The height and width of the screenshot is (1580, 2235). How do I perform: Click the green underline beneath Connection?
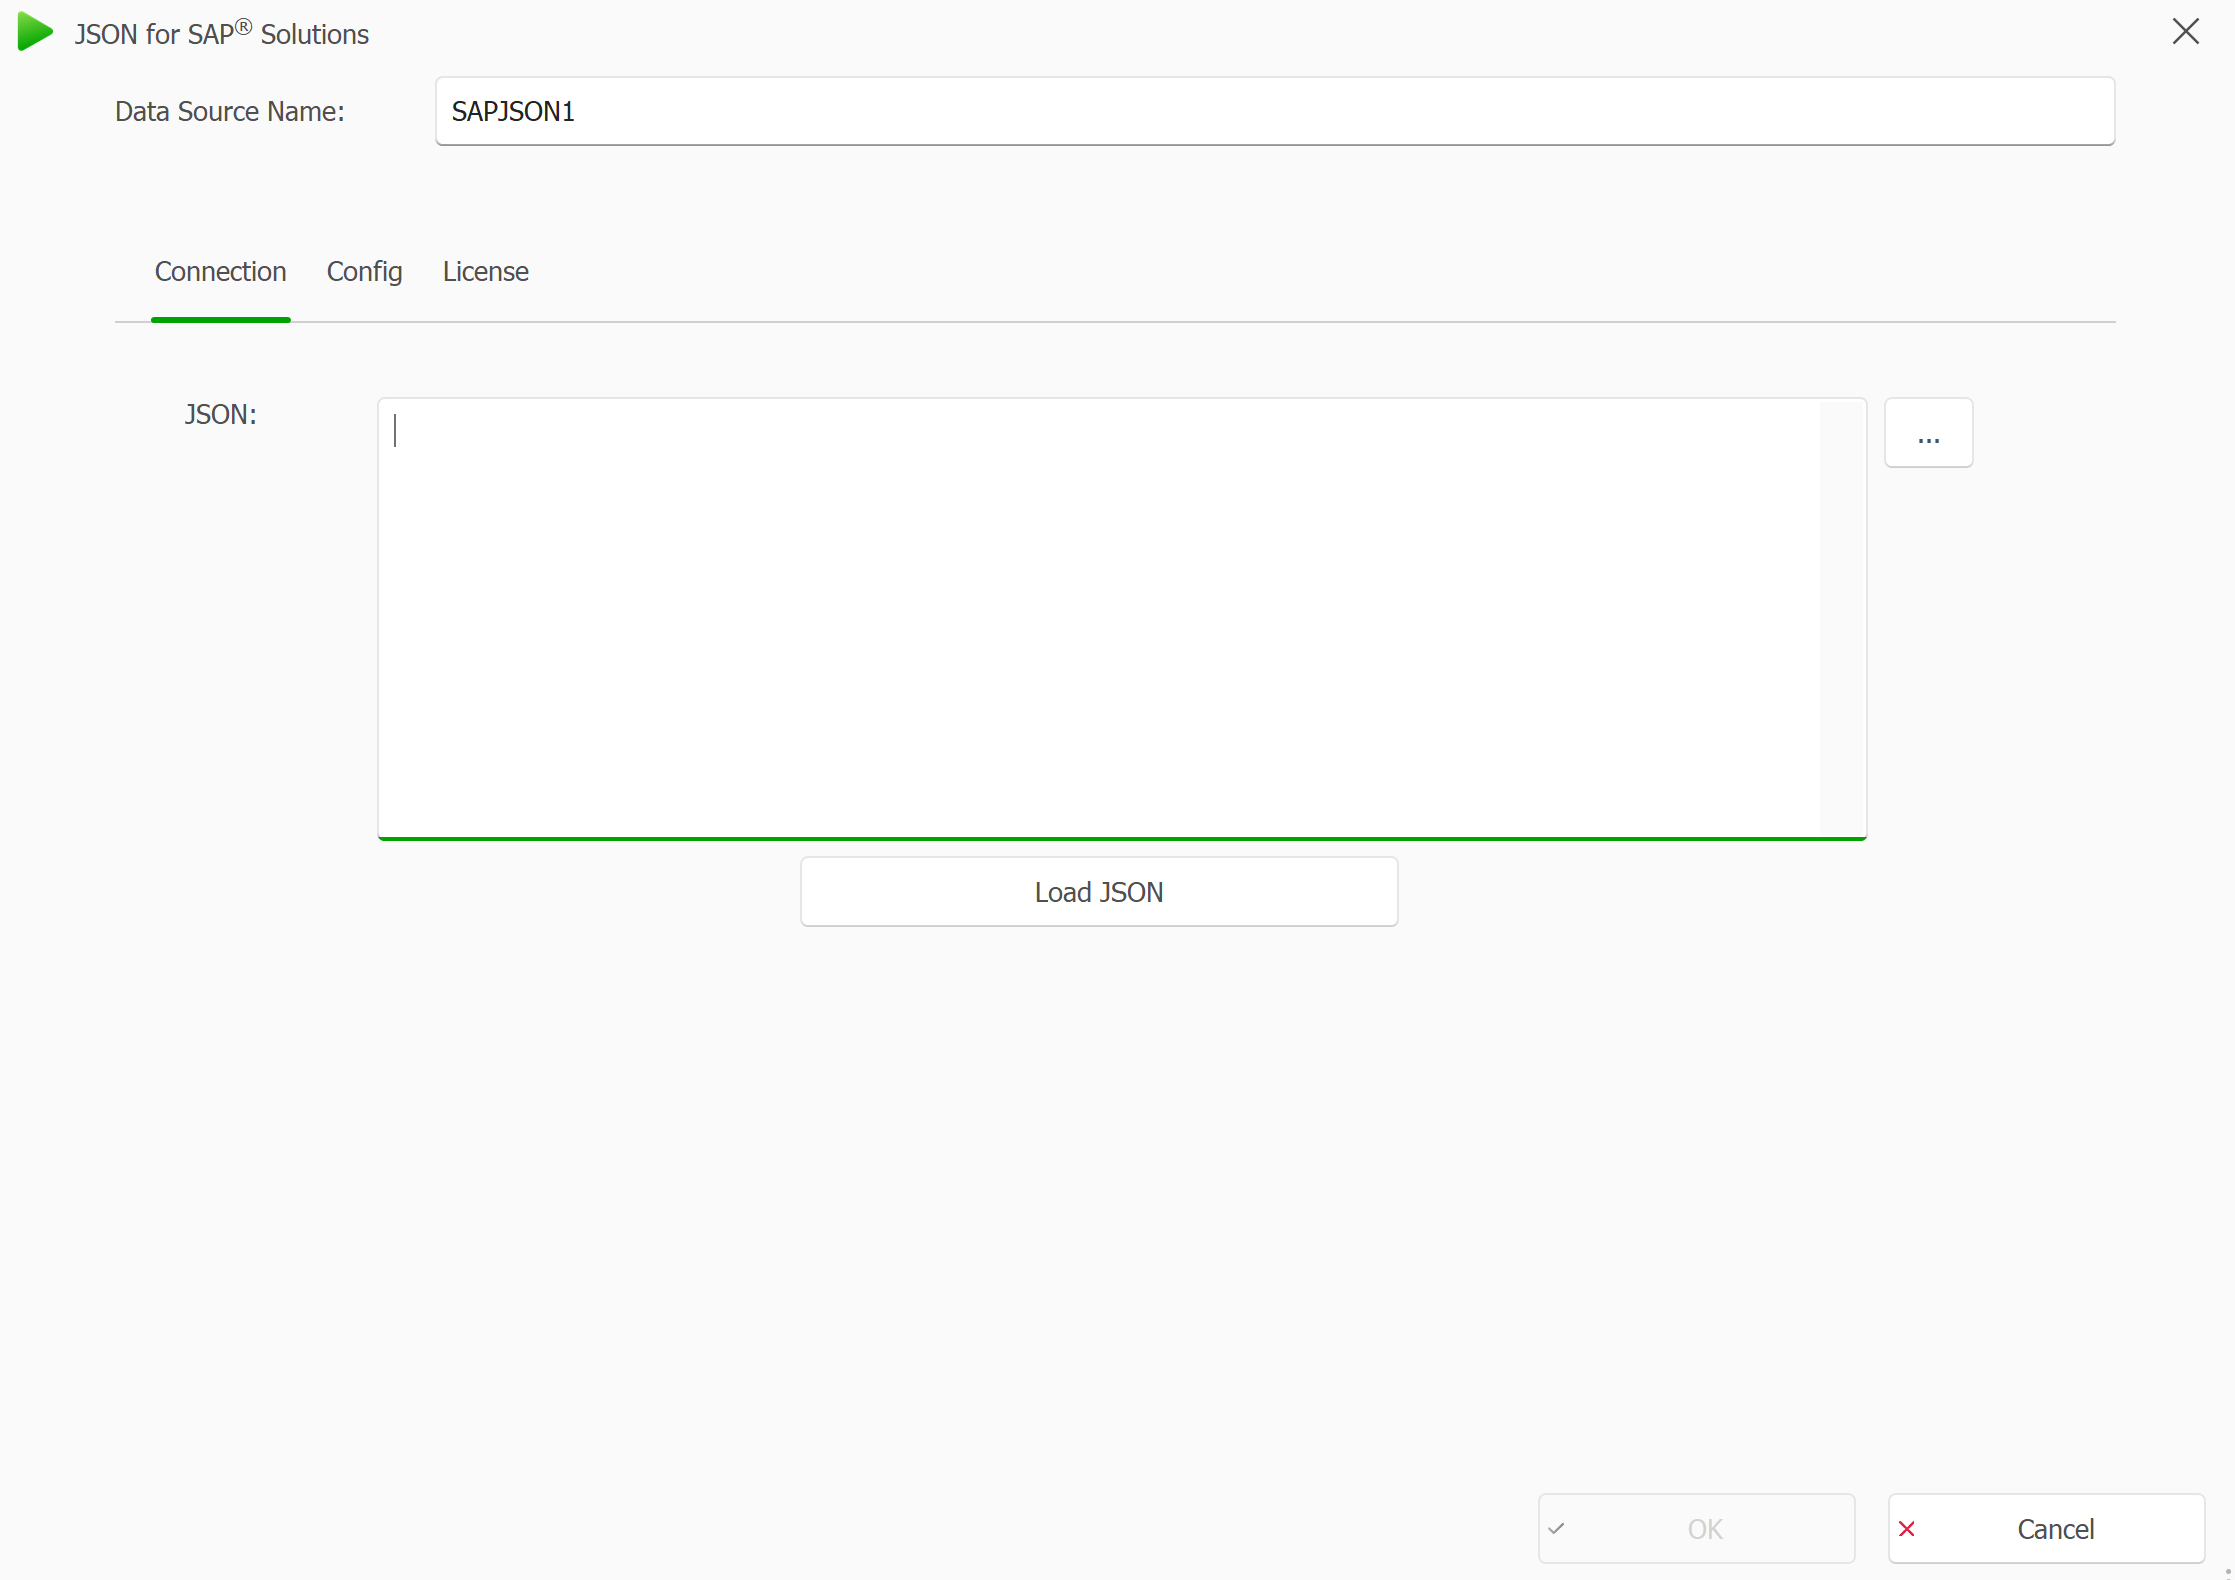point(220,320)
